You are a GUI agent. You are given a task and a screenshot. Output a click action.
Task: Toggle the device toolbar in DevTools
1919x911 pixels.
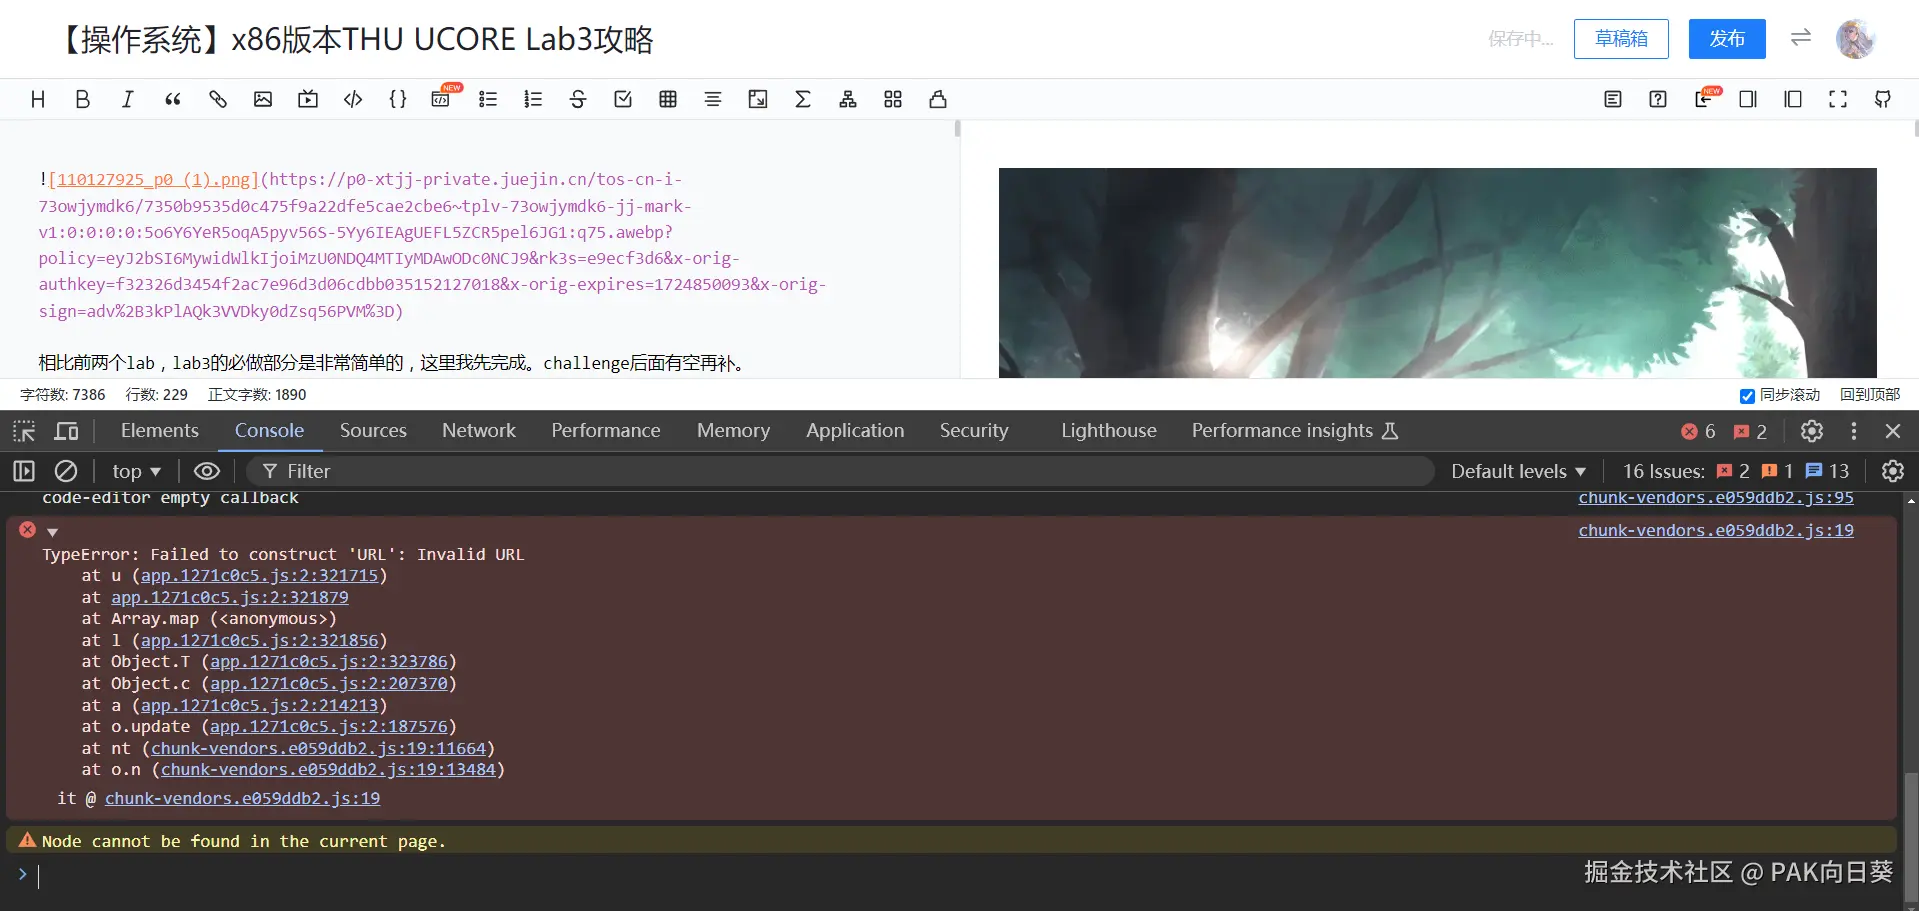[67, 431]
